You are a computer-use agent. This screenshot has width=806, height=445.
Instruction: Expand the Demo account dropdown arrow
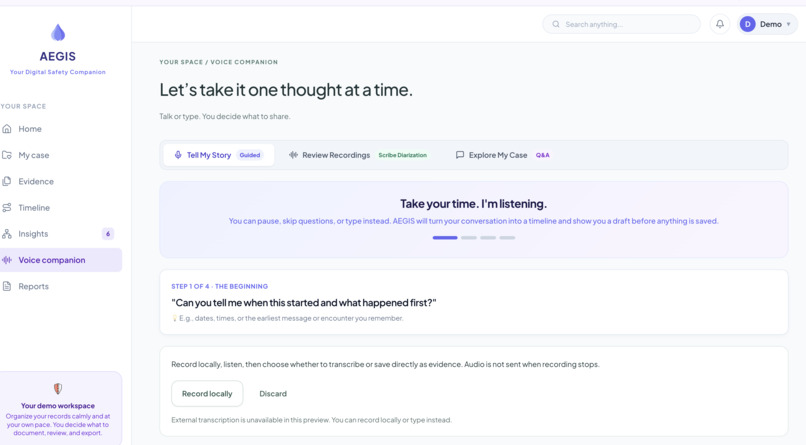789,24
